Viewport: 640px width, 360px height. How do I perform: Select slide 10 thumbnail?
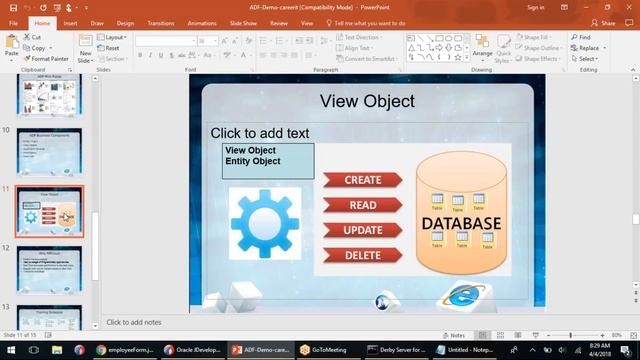pos(49,151)
